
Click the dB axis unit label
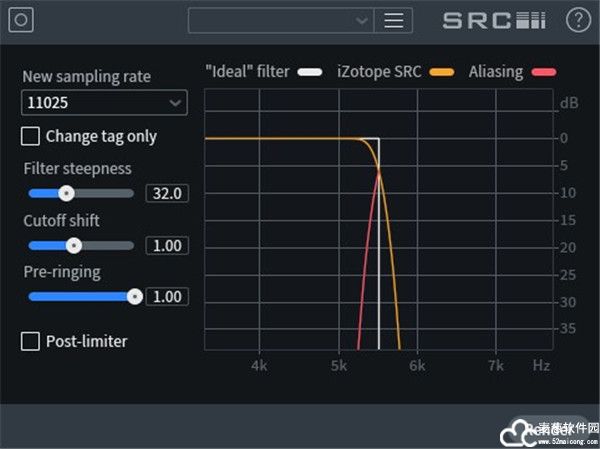[x=569, y=103]
